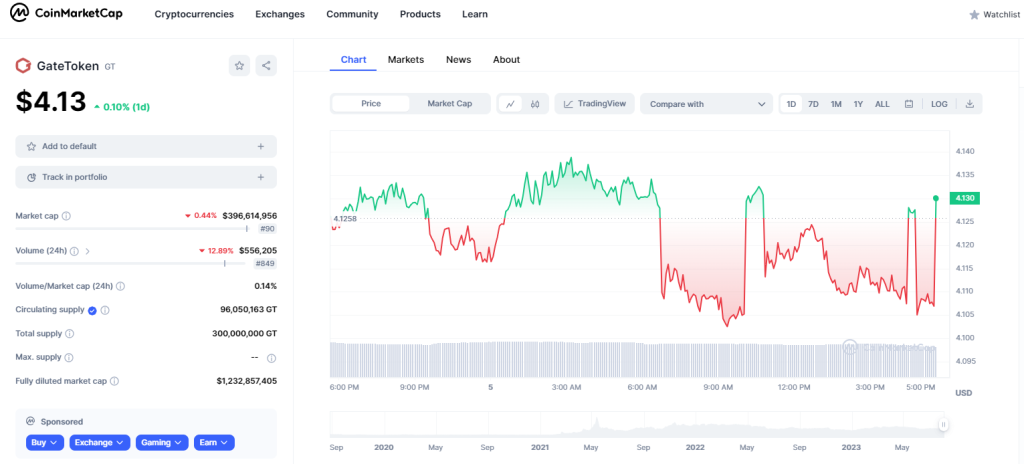Viewport: 1024px width, 464px height.
Task: Toggle the LOG scale button
Action: (x=939, y=104)
